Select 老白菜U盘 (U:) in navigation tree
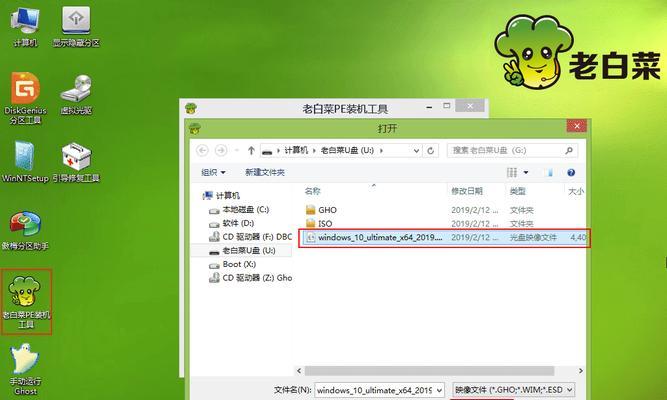The width and height of the screenshot is (667, 400). pyautogui.click(x=242, y=250)
